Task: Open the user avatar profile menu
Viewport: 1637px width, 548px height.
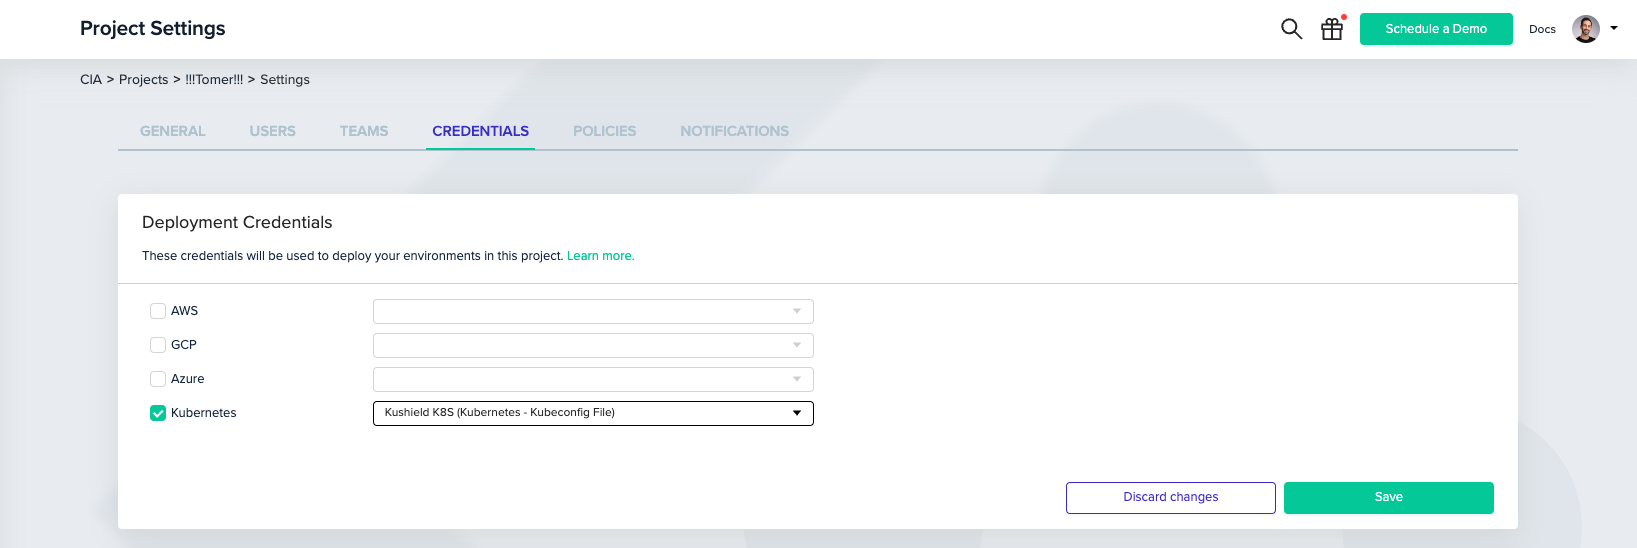Action: tap(1585, 29)
